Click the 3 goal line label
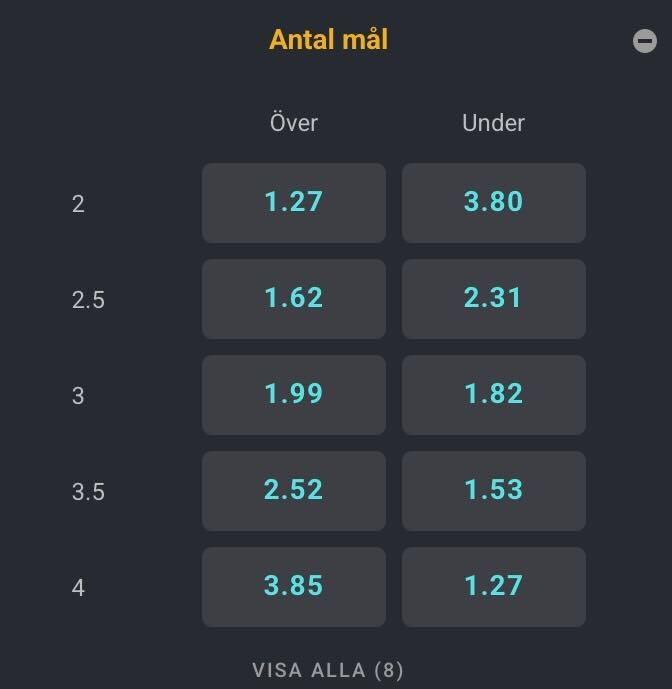 point(78,395)
